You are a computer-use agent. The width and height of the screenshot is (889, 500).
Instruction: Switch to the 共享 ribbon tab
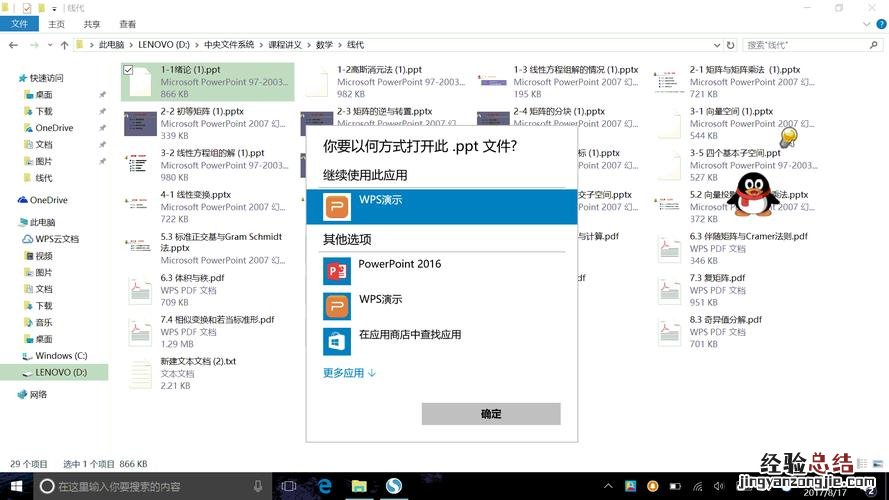(x=92, y=24)
